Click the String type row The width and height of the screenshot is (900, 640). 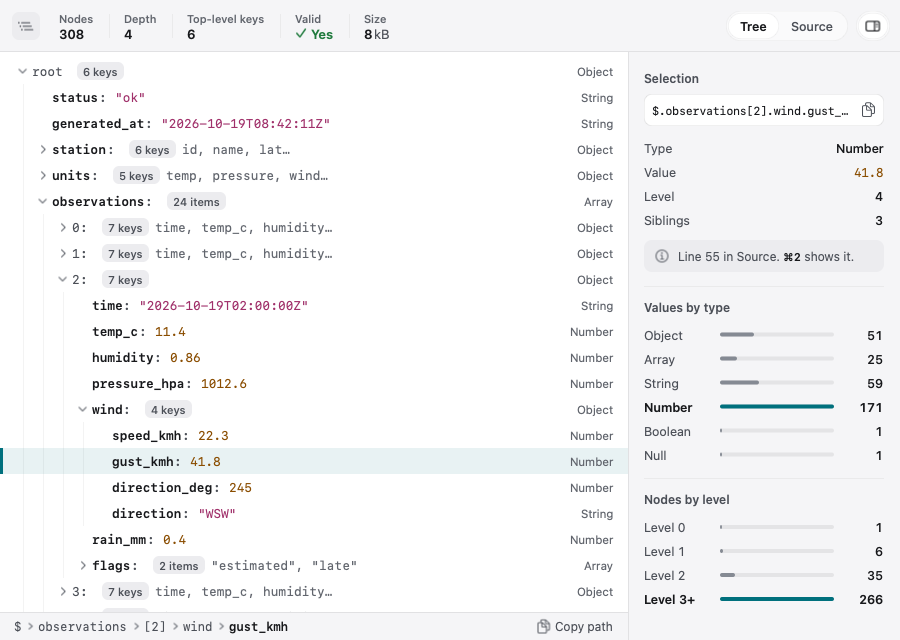pos(763,383)
